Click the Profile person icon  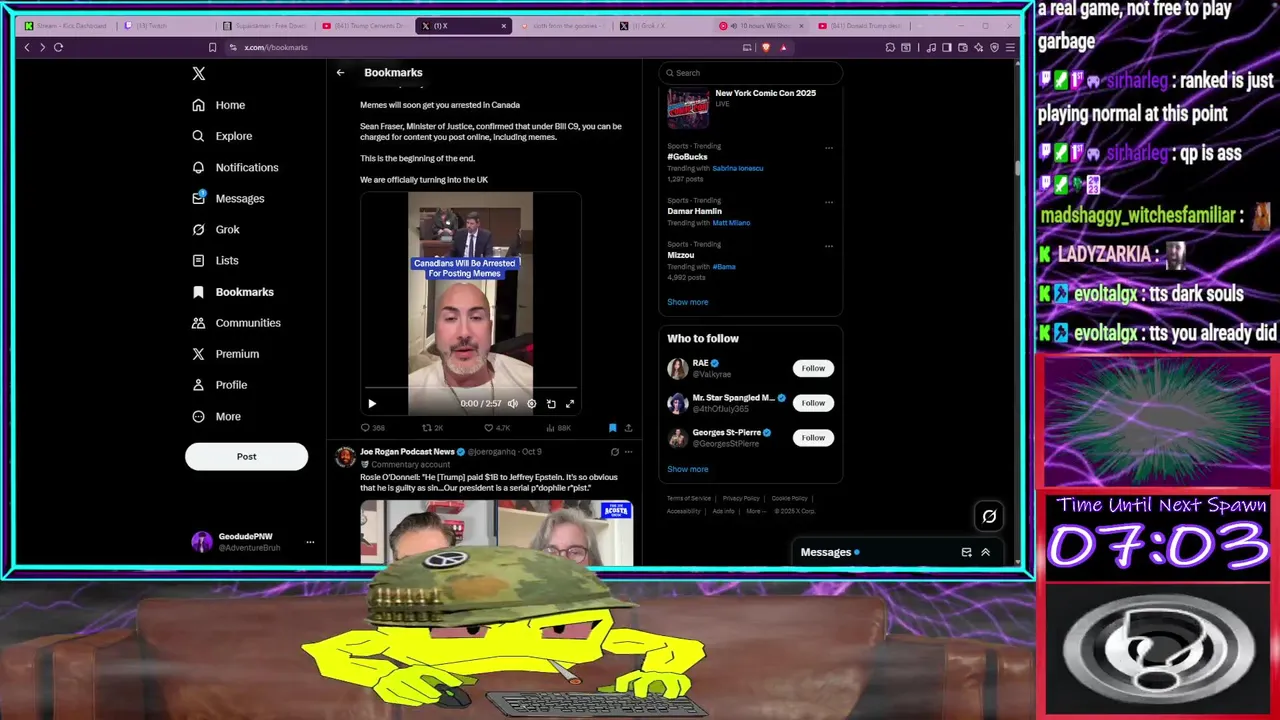click(198, 385)
